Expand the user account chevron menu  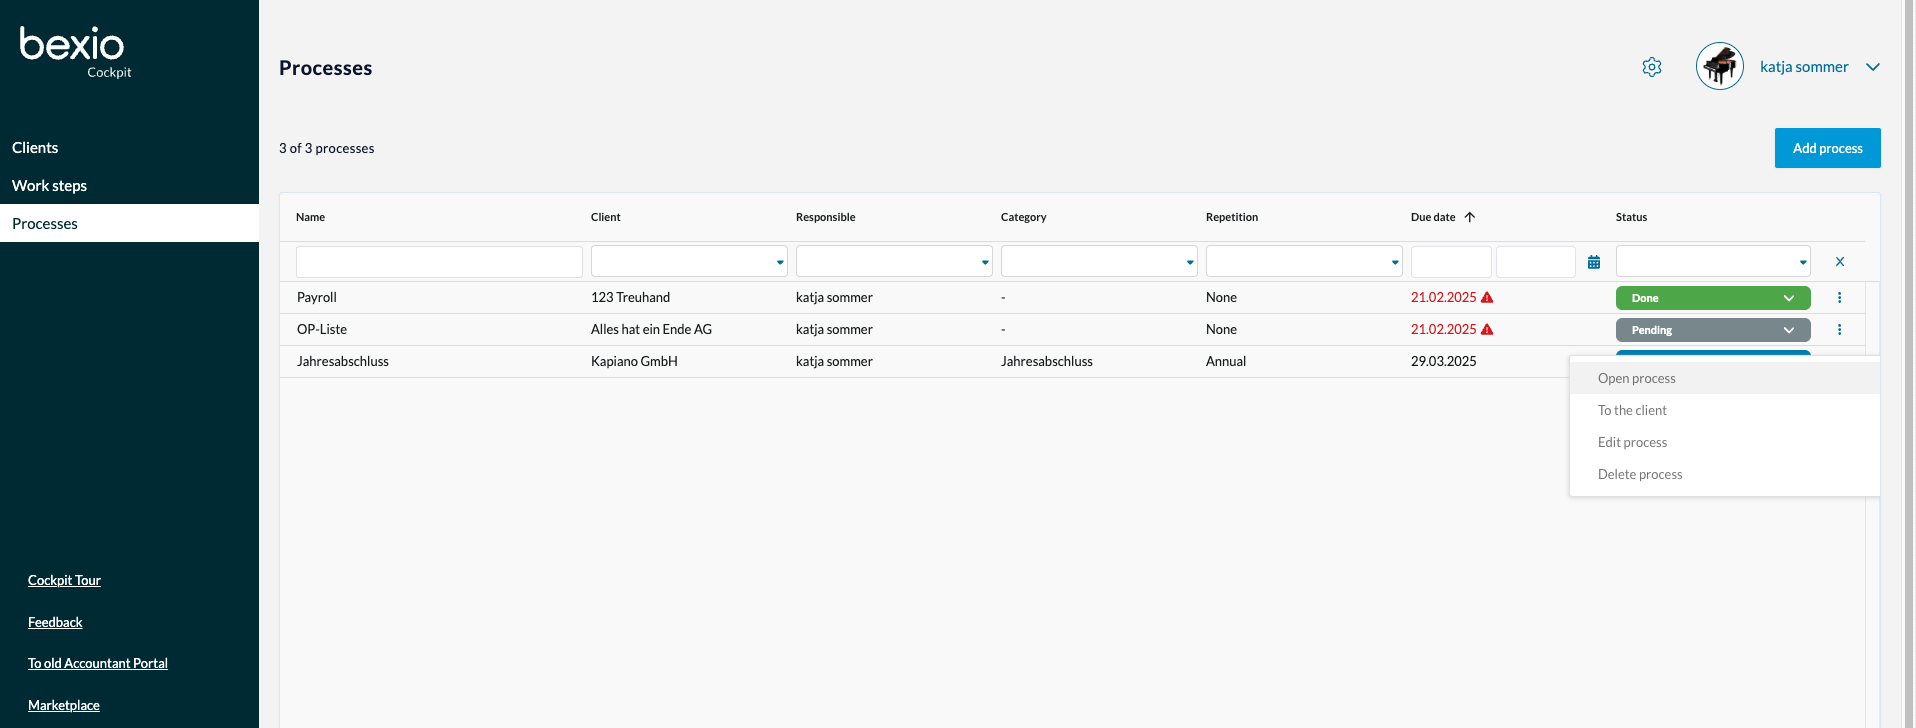point(1873,67)
